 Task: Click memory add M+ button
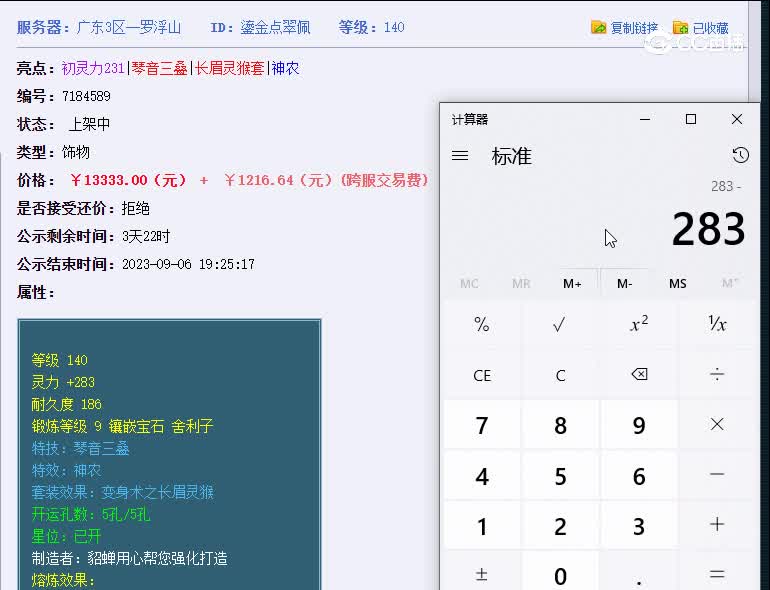point(572,283)
